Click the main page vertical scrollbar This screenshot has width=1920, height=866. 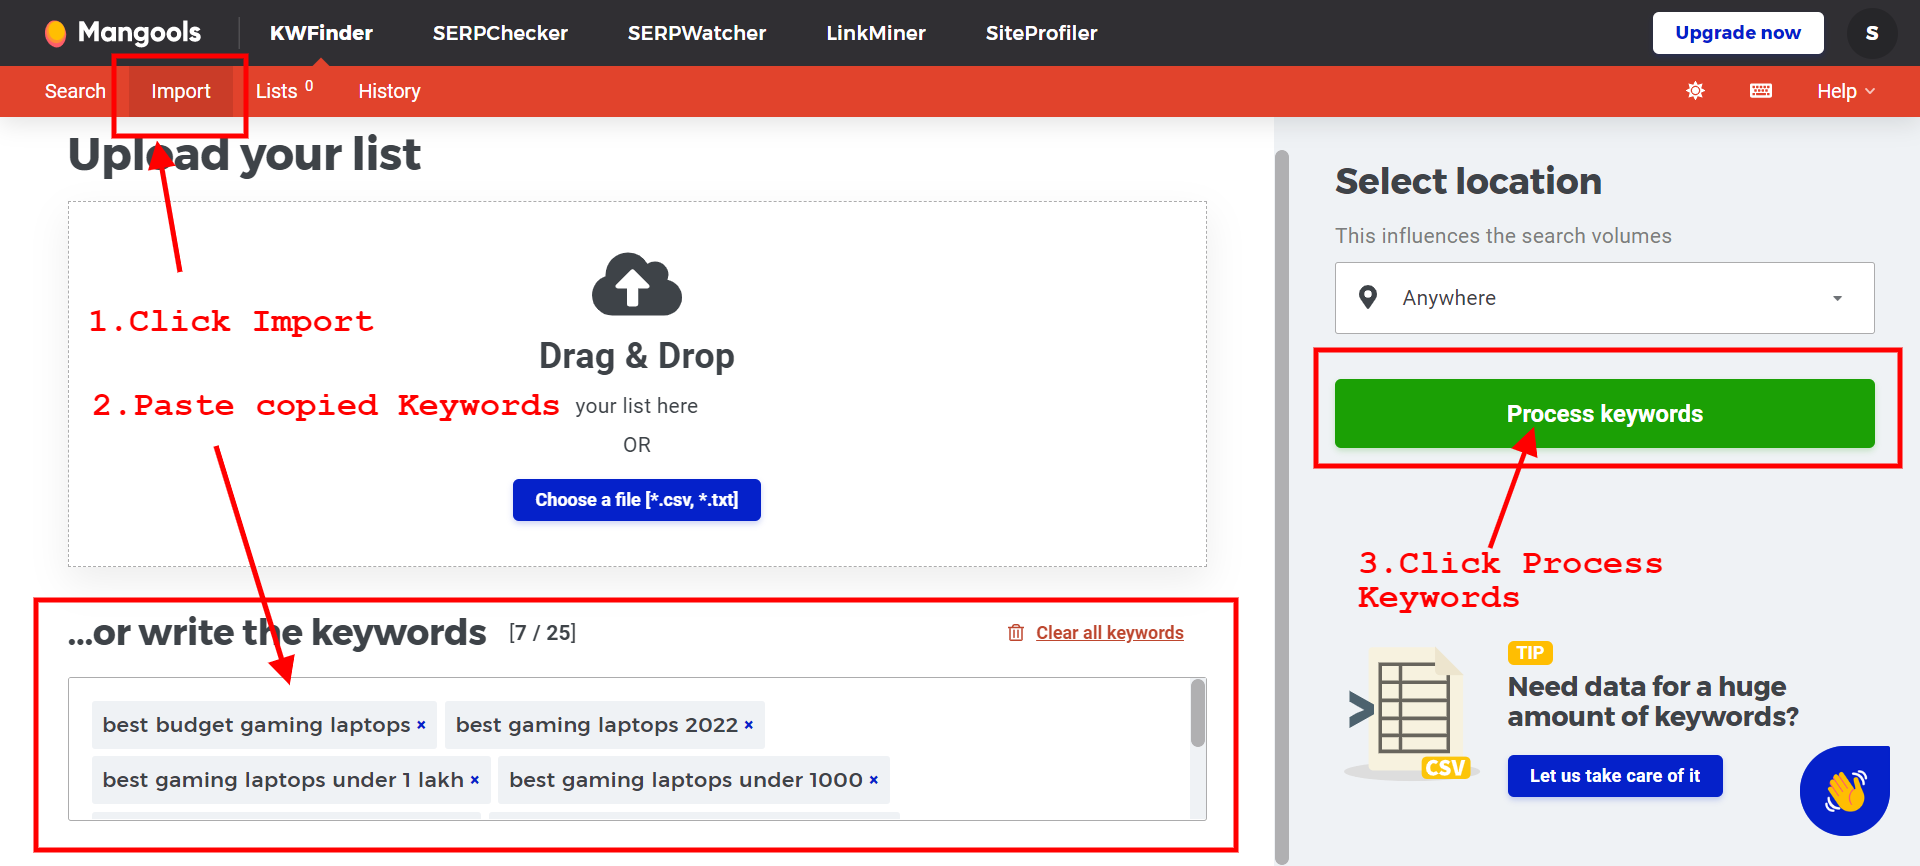coord(1282,505)
